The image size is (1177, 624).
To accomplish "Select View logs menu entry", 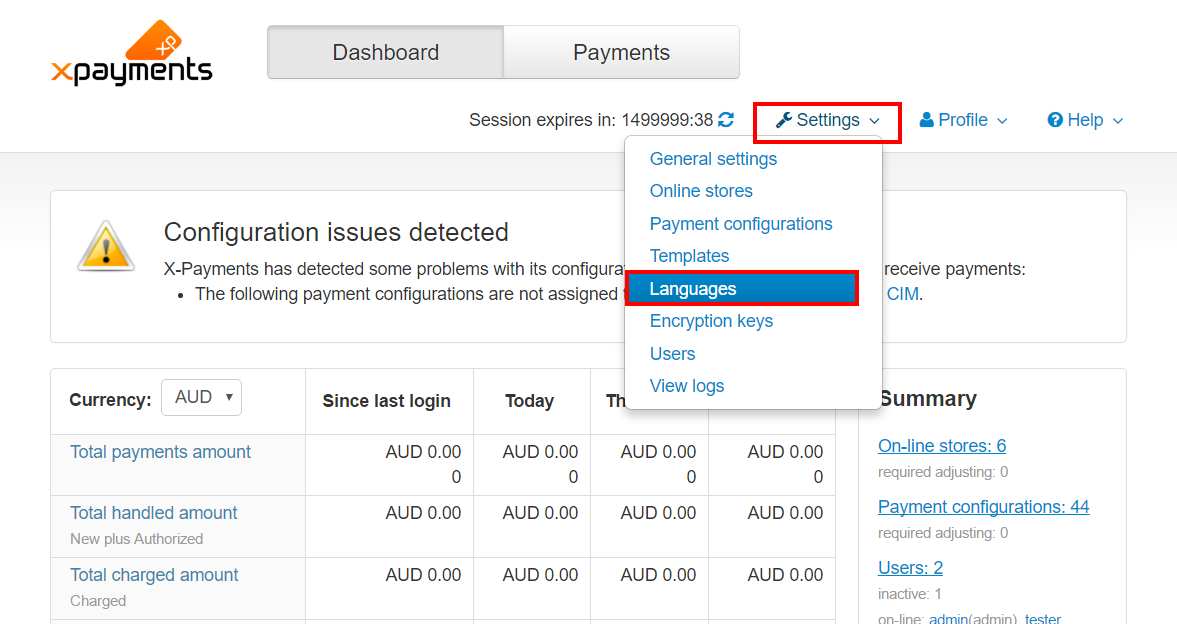I will click(687, 386).
